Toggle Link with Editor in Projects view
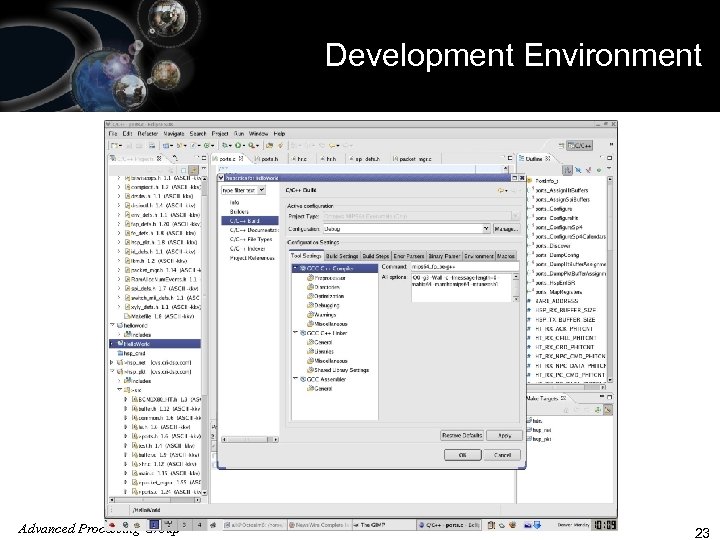This screenshot has height=540, width=720. tap(194, 170)
